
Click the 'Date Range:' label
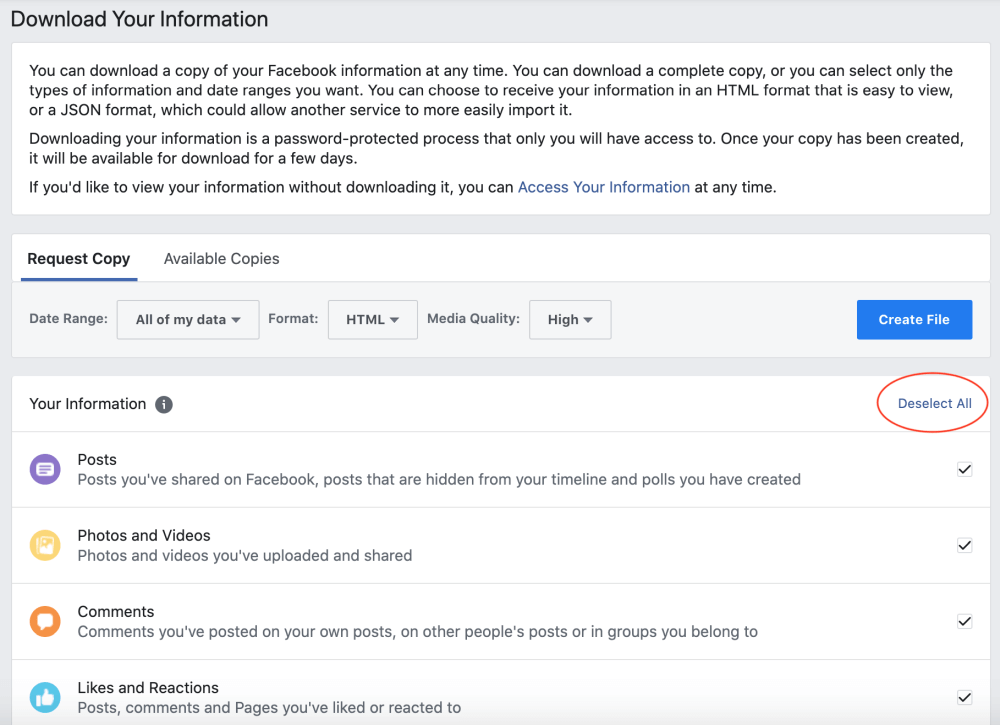68,319
